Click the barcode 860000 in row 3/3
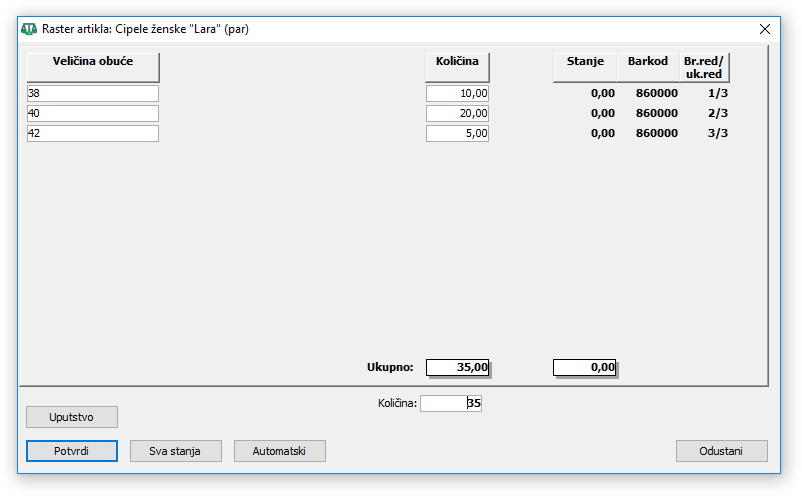Viewport: 802px width, 496px height. 657,133
